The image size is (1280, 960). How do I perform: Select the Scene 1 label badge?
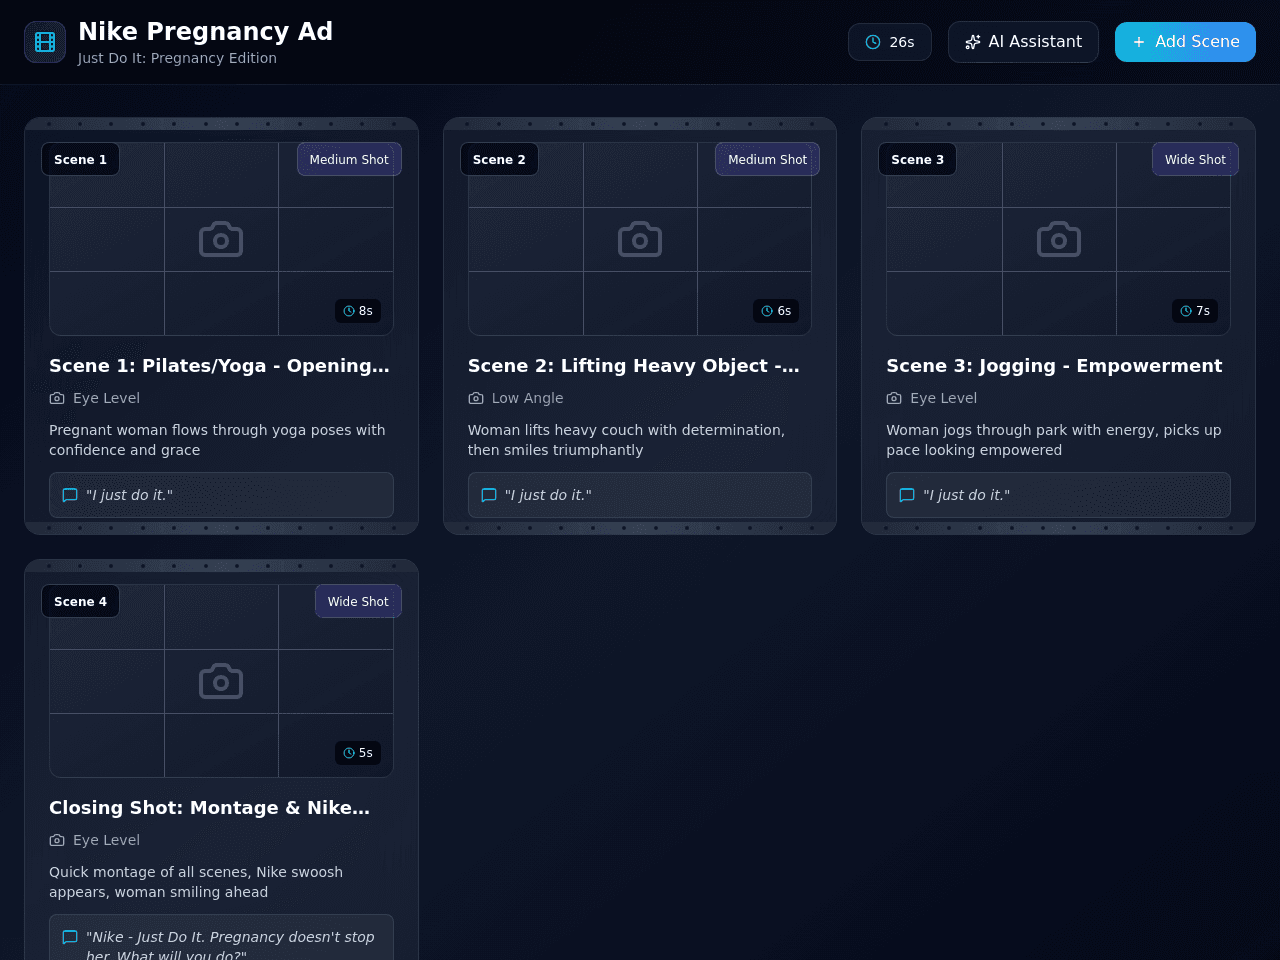[x=80, y=159]
